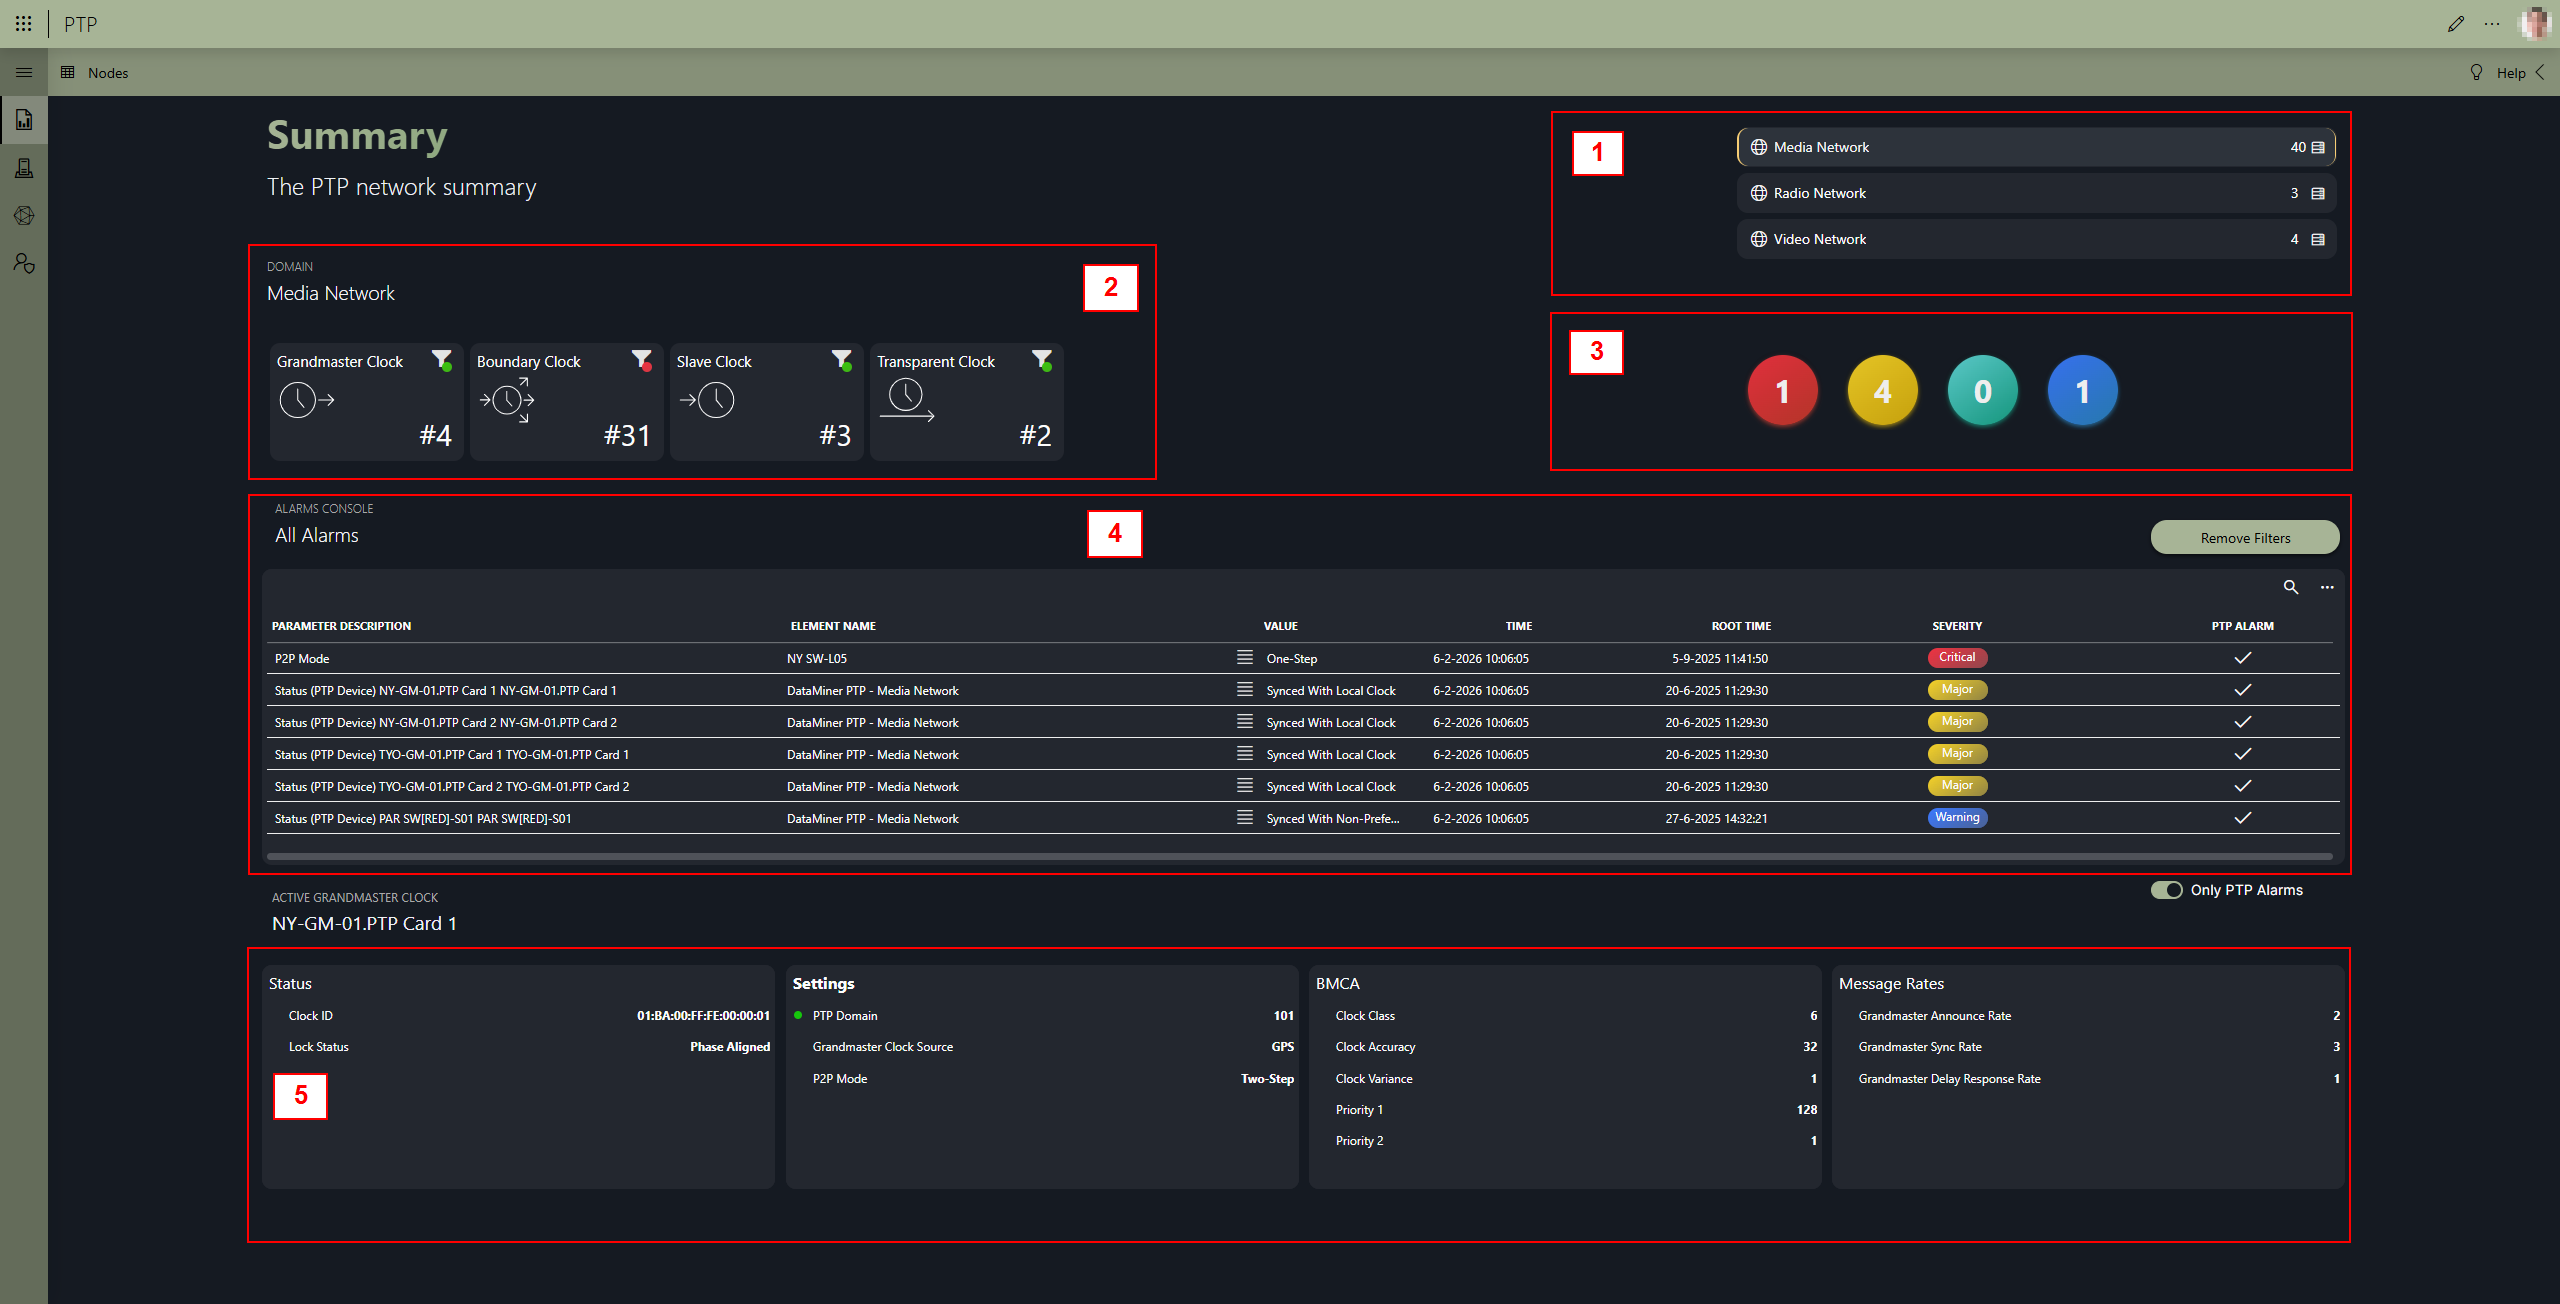Toggle the PTP Alarm checkmark for PAR SW[RED]-S01

point(2243,818)
